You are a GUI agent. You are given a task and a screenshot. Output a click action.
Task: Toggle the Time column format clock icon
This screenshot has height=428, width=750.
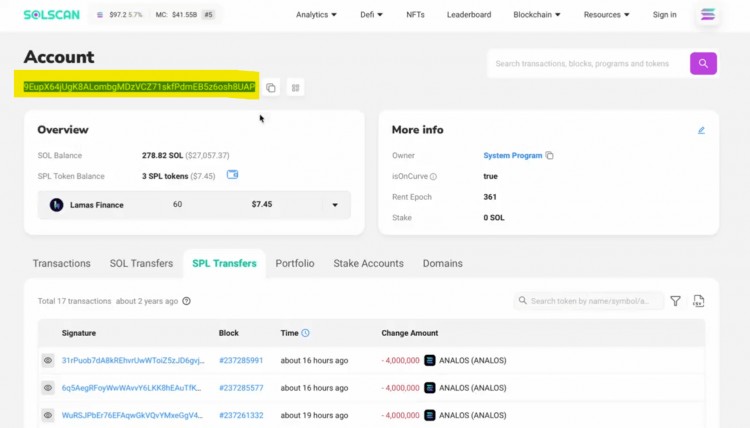pyautogui.click(x=305, y=333)
